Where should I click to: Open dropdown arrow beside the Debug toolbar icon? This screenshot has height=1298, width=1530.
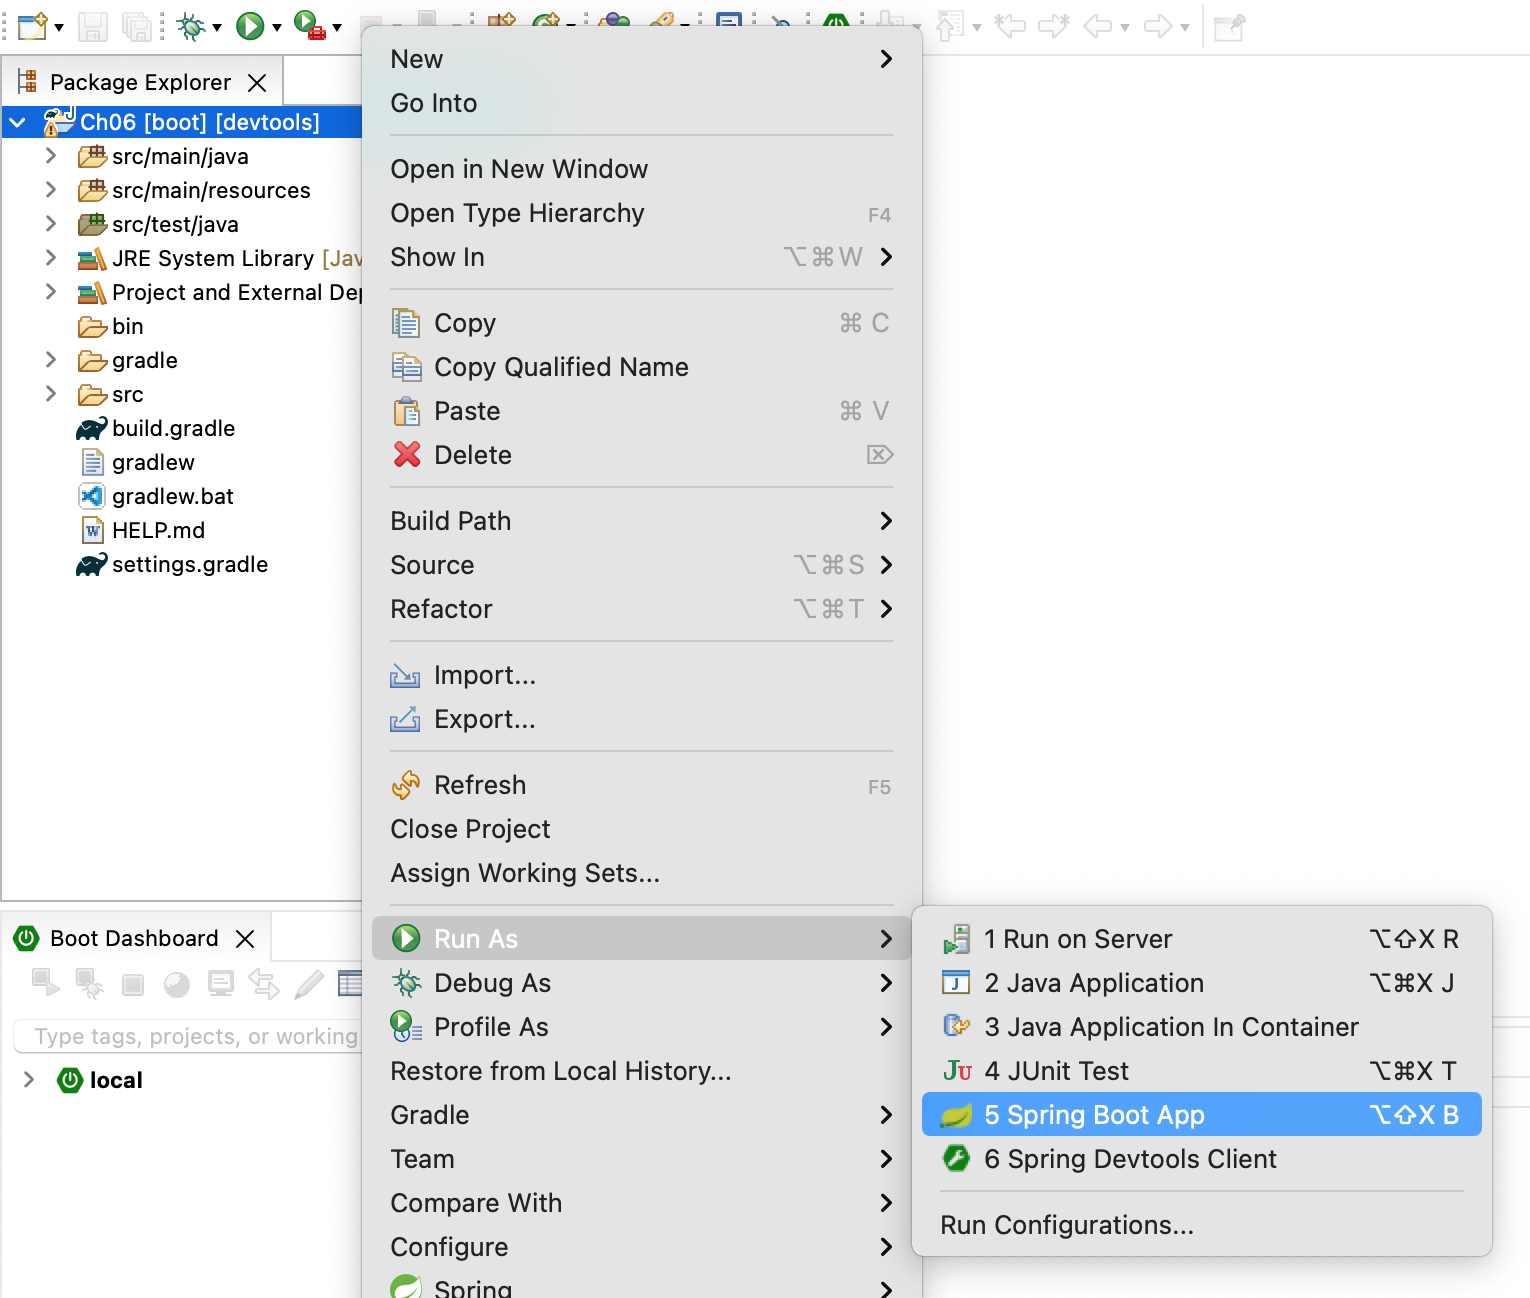point(217,28)
